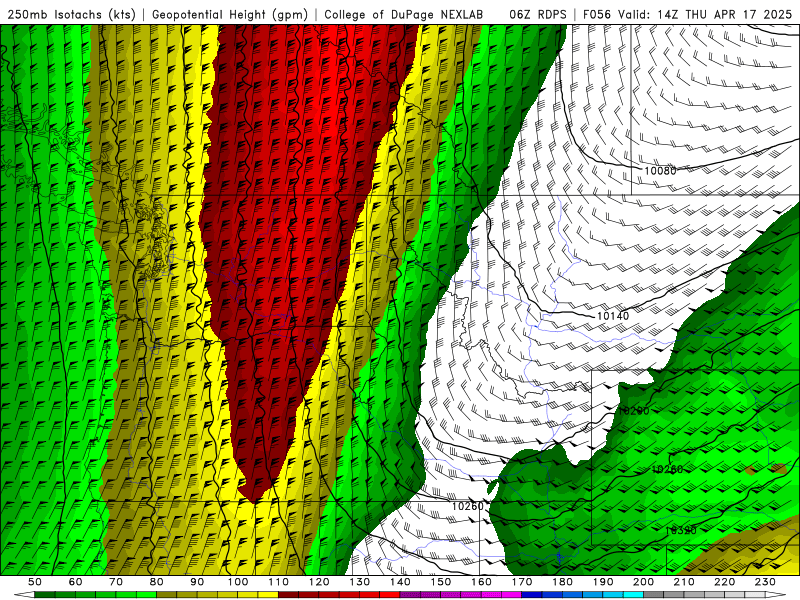Select the dark red swatch just after 110
This screenshot has width=800, height=600.
point(288,595)
